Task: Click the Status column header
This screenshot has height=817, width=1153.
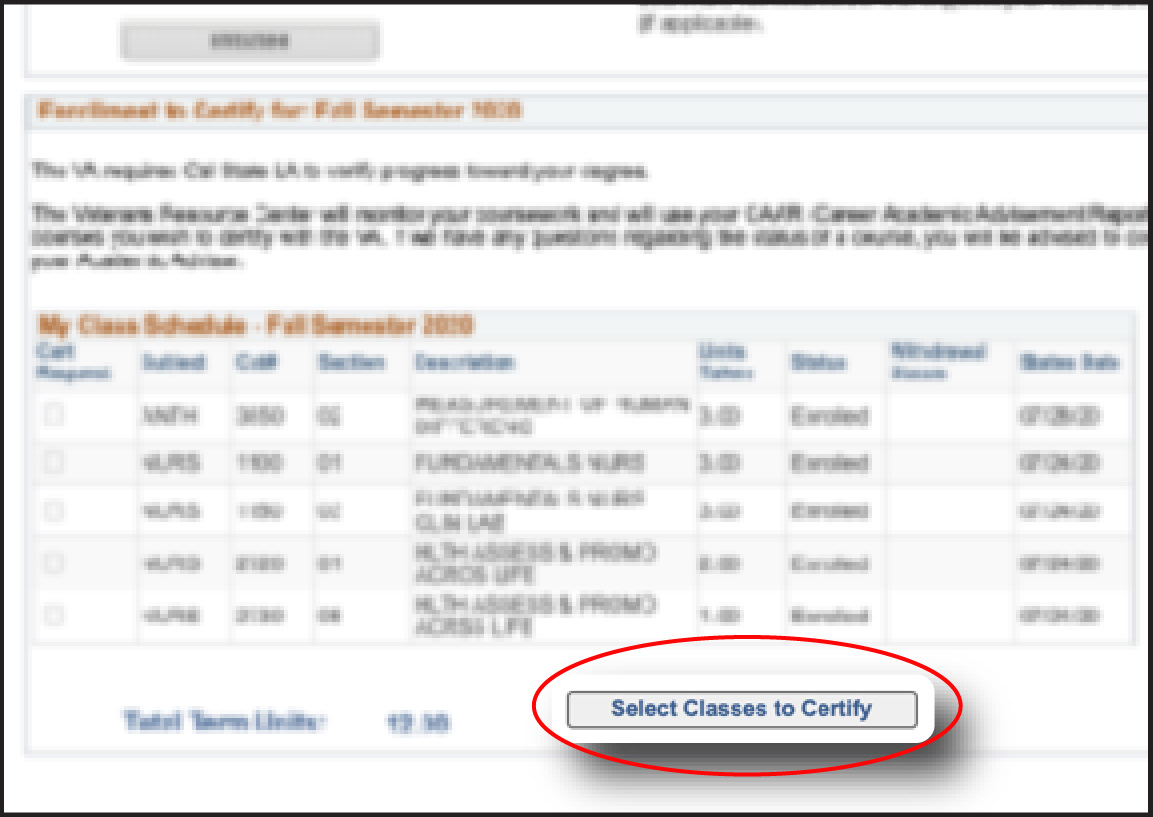Action: 818,363
